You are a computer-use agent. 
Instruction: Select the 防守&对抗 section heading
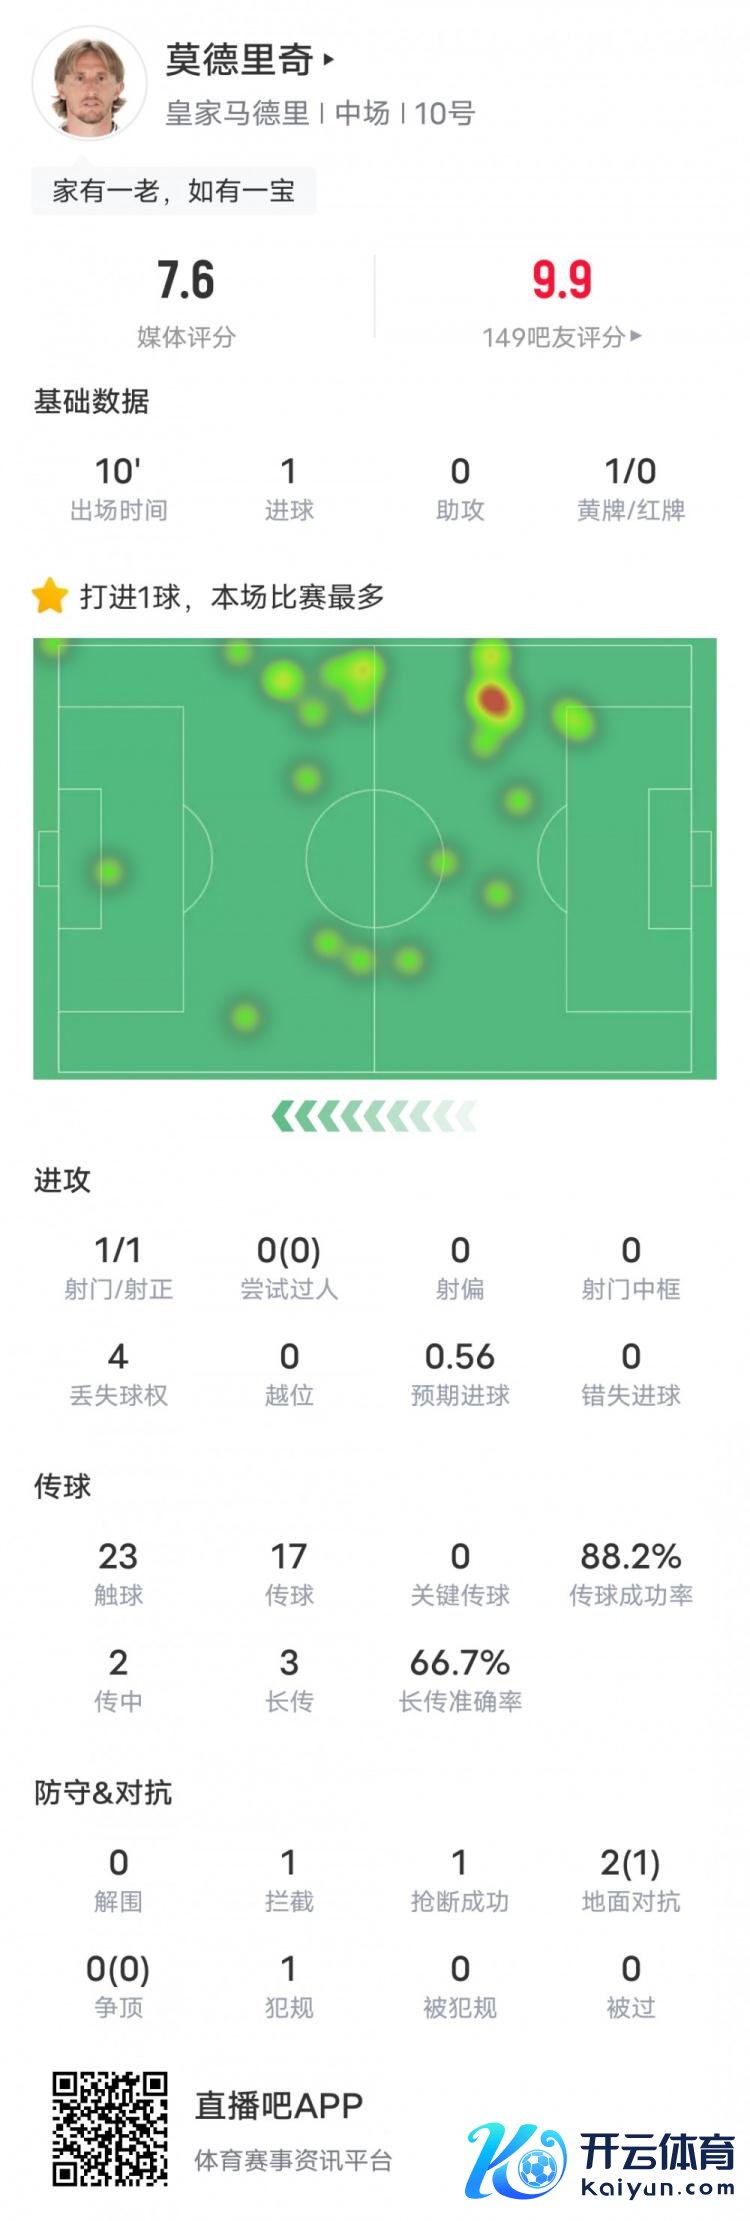[103, 1792]
